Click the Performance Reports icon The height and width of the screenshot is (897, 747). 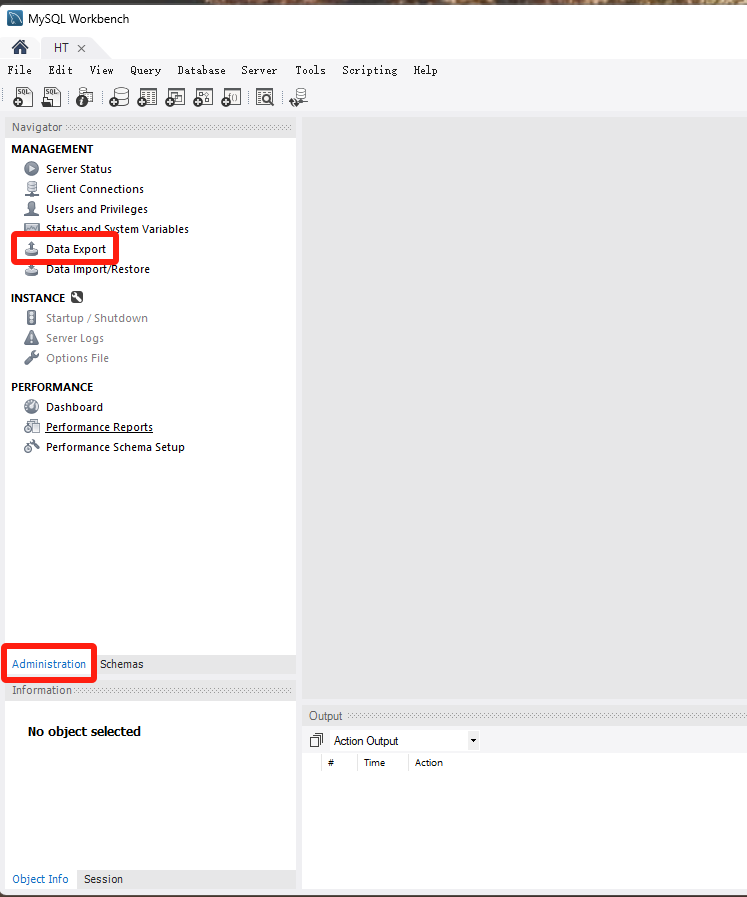pyautogui.click(x=31, y=427)
